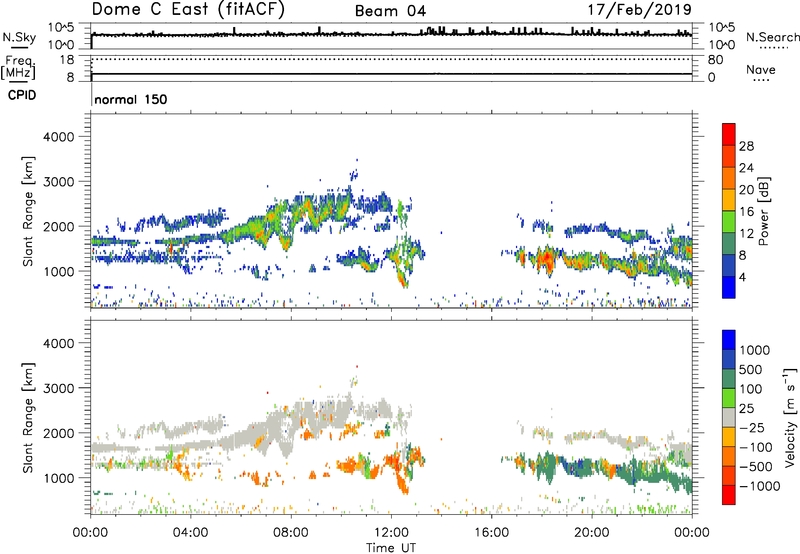The width and height of the screenshot is (800, 554).
Task: Click the dotted line sample under 'N.Search'
Action: coord(774,48)
